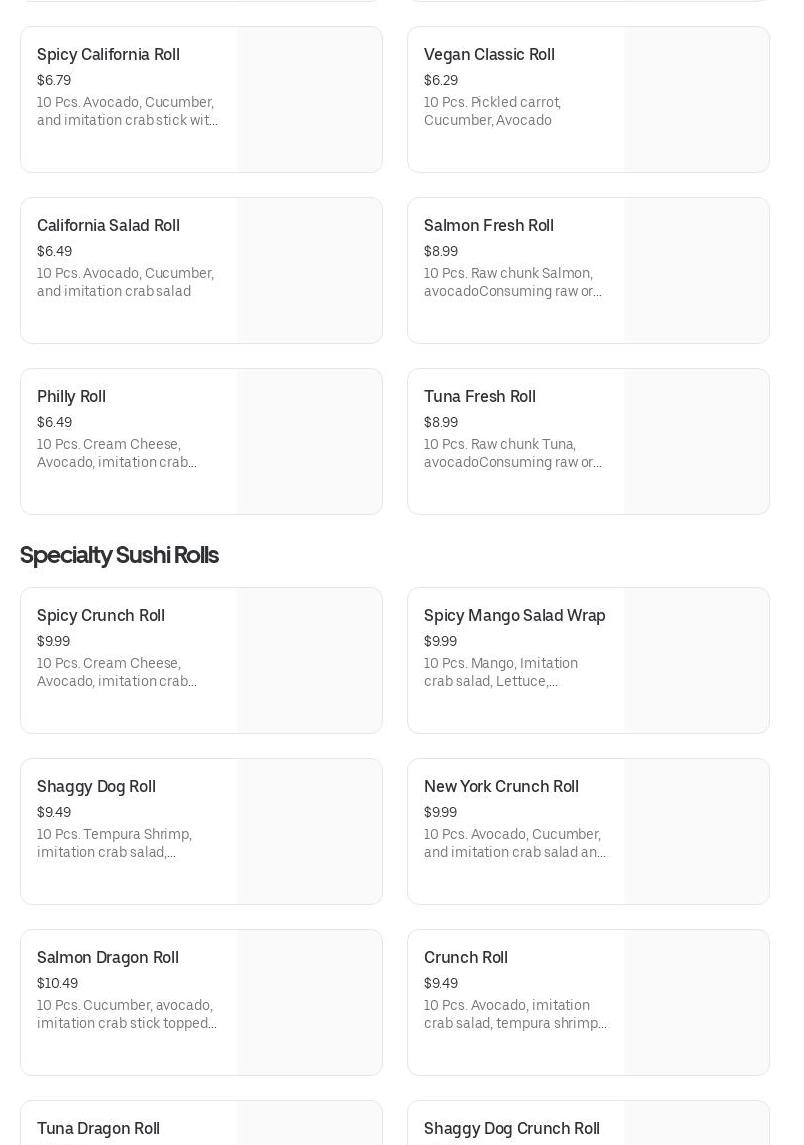804x1145 pixels.
Task: Click the Shaggy Dog Roll title
Action: click(x=96, y=787)
